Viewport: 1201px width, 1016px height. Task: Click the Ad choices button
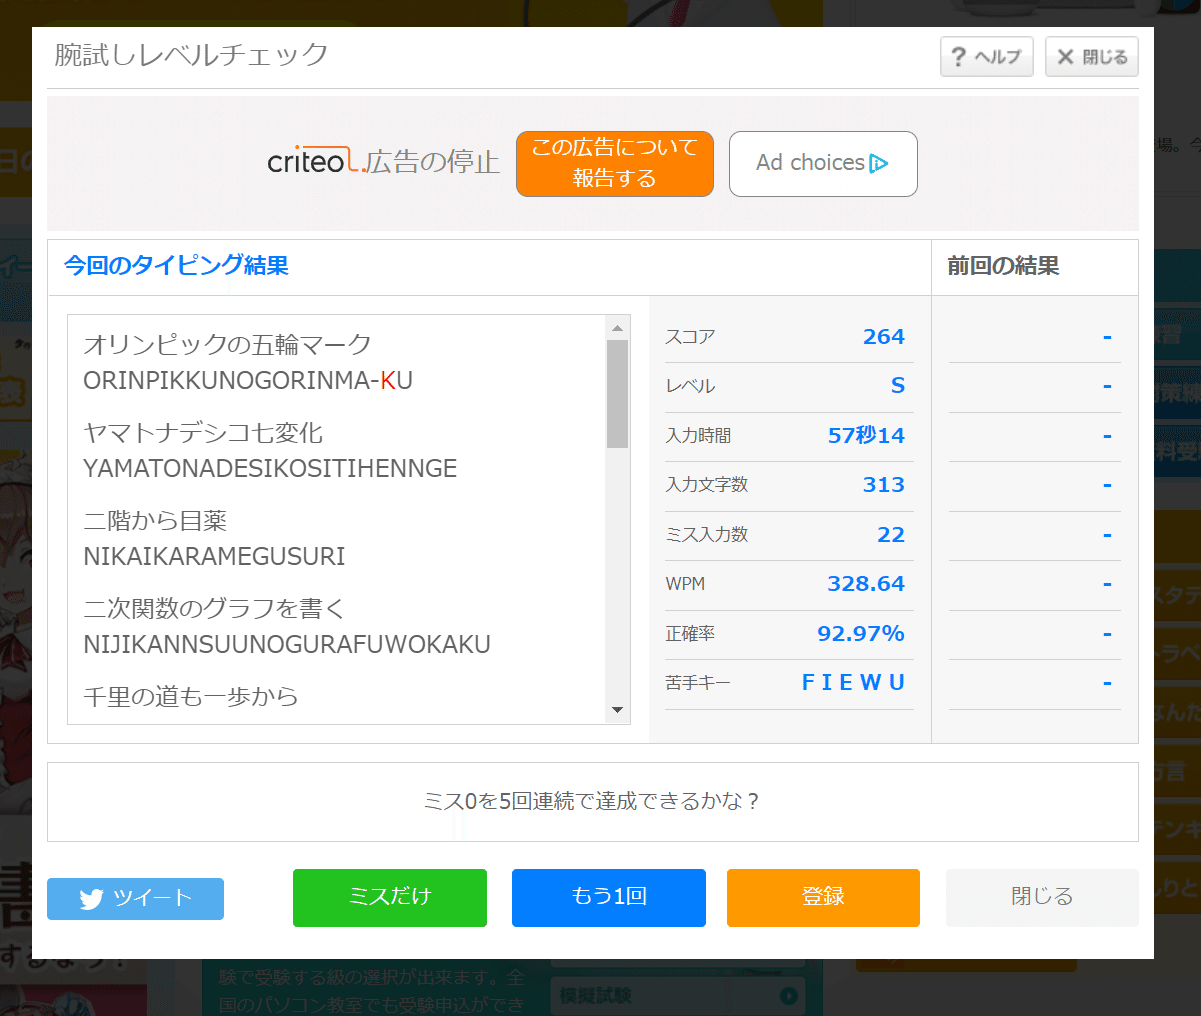tap(822, 163)
